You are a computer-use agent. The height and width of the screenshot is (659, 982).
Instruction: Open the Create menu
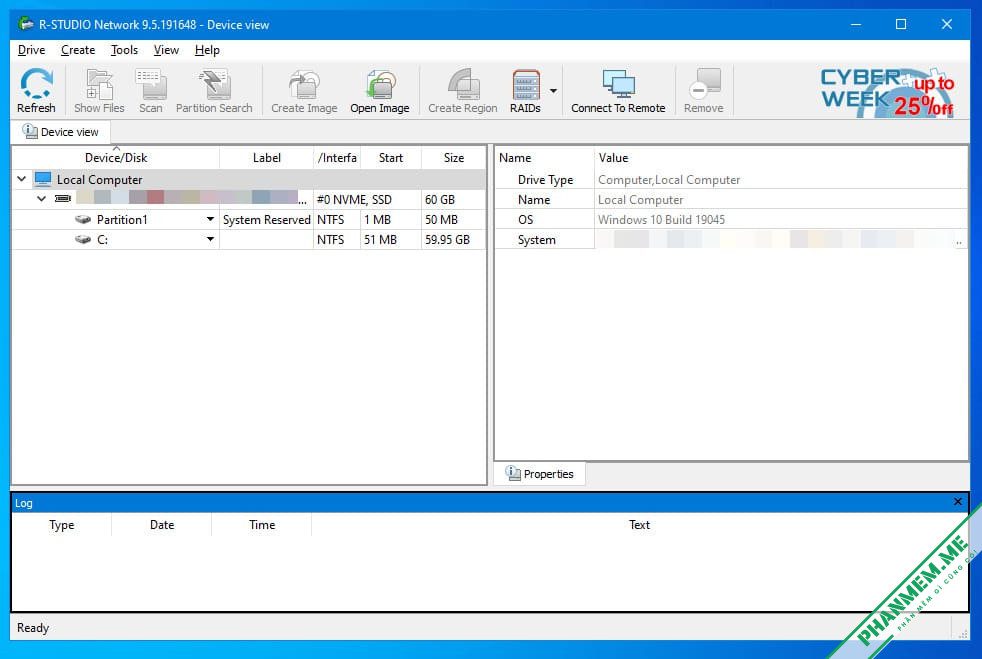(78, 50)
